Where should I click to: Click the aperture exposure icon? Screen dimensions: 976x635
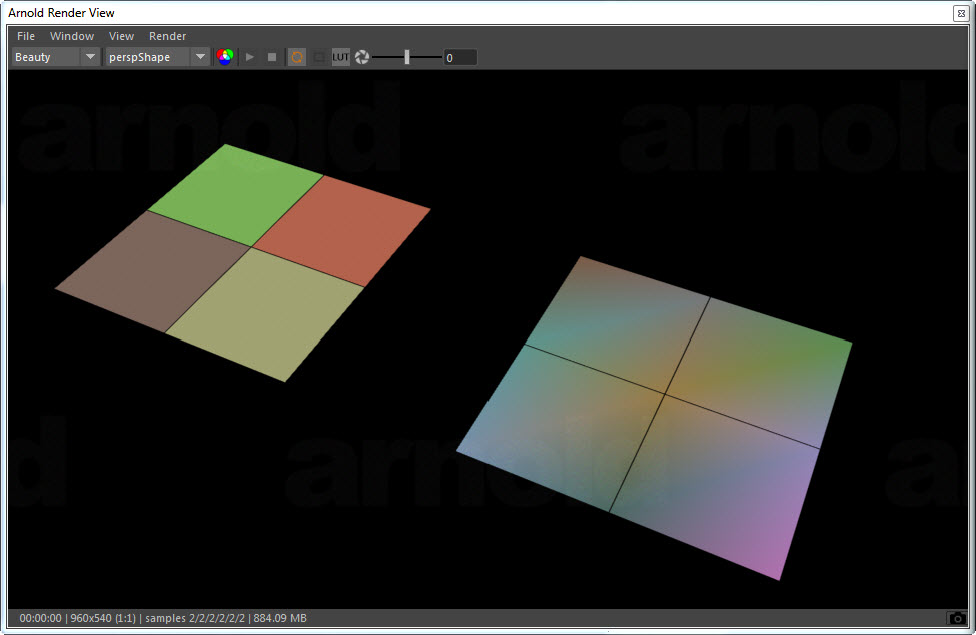361,57
